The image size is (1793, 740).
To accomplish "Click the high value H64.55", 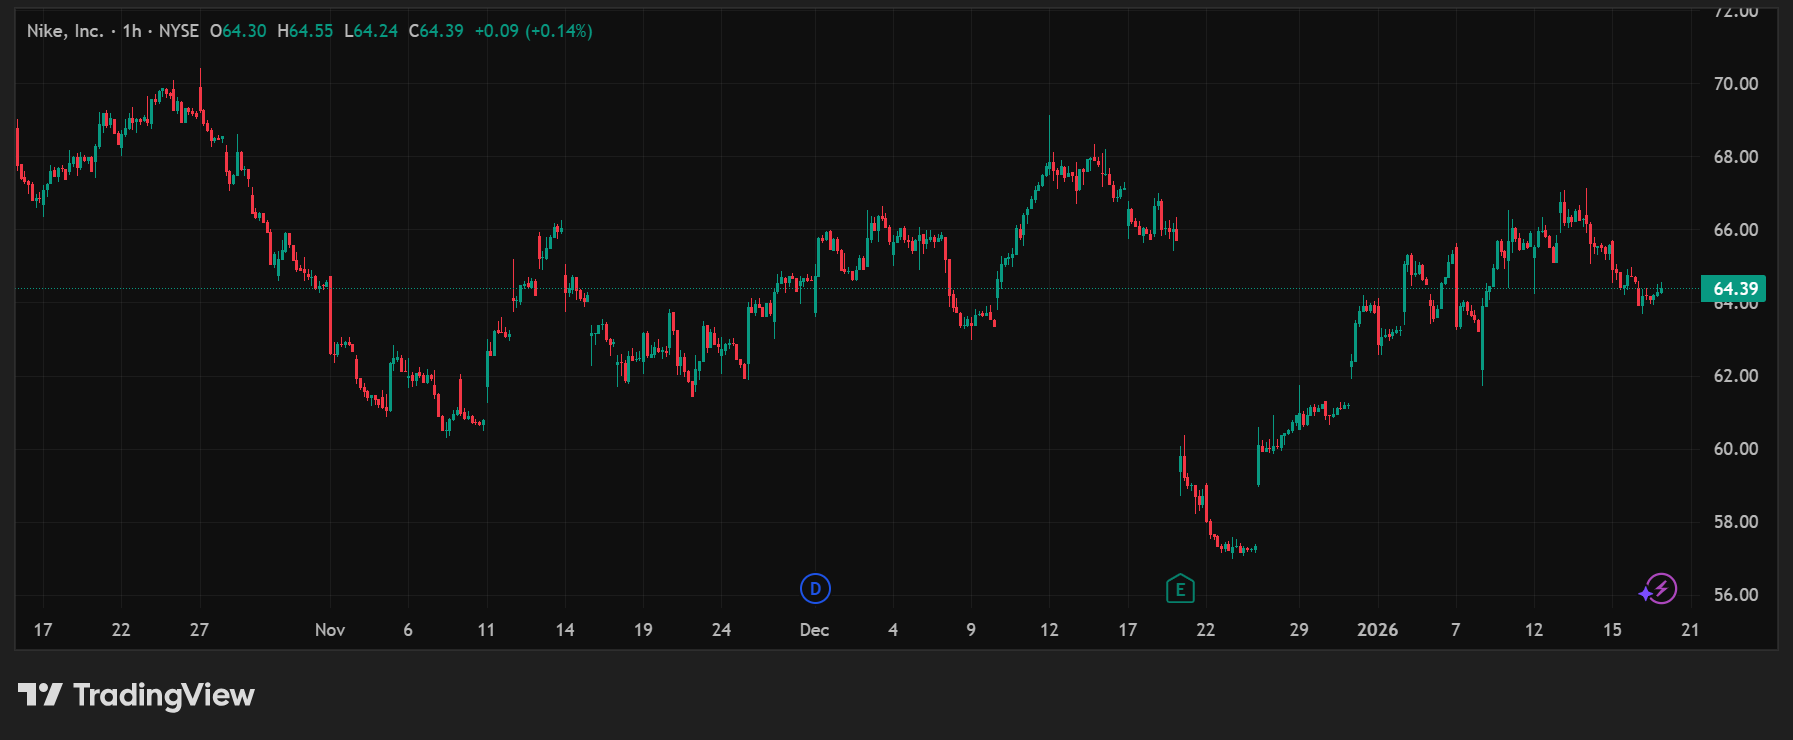I will click(305, 31).
